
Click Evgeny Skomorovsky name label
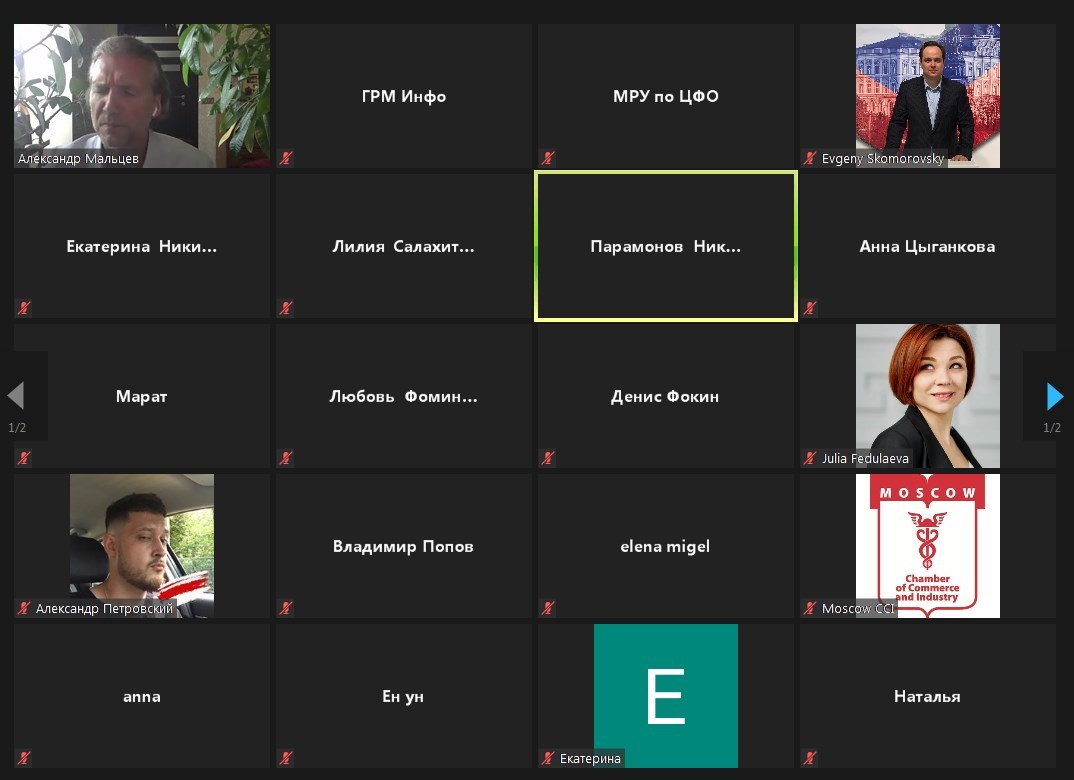(x=883, y=158)
